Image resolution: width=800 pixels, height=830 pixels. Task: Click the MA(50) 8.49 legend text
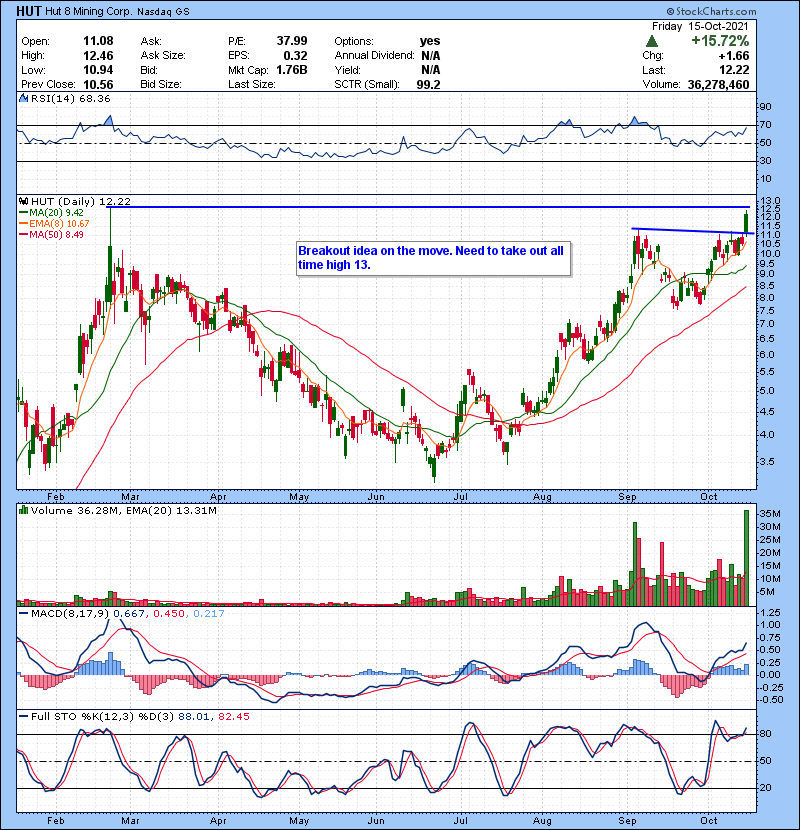click(57, 235)
